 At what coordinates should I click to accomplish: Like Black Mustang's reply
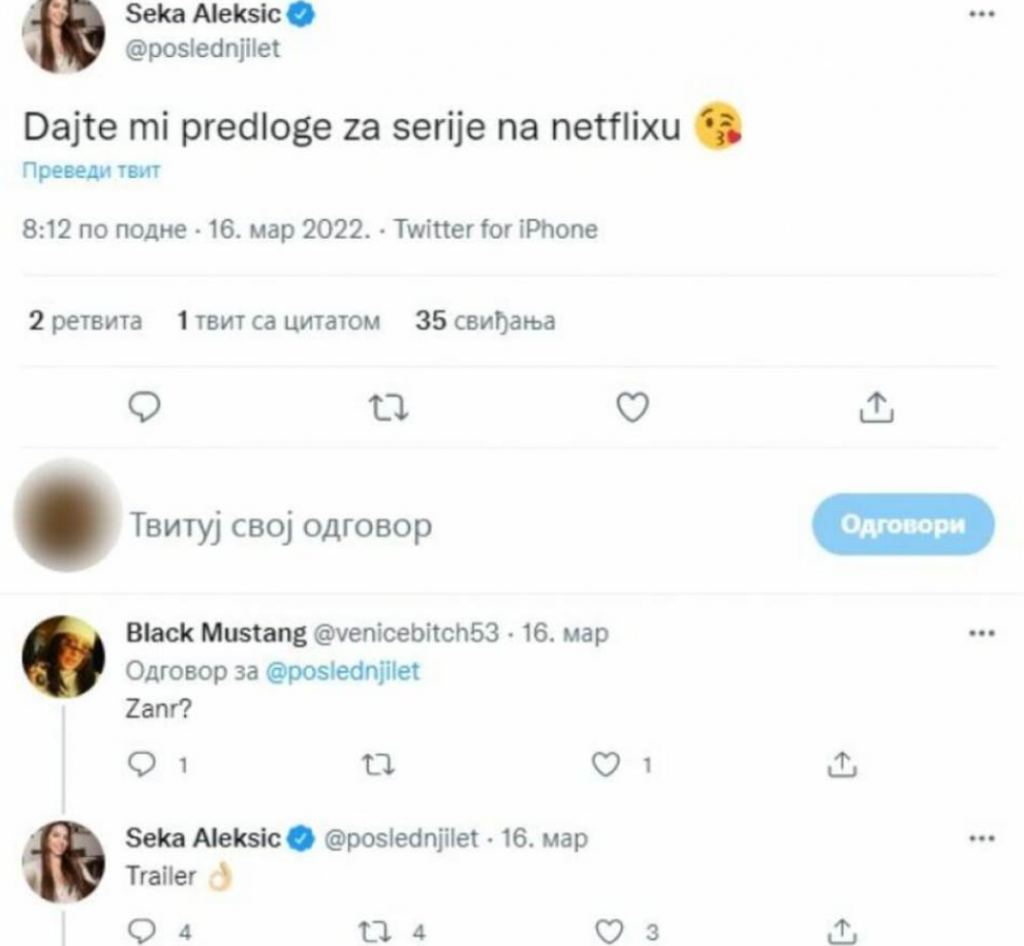pos(604,765)
